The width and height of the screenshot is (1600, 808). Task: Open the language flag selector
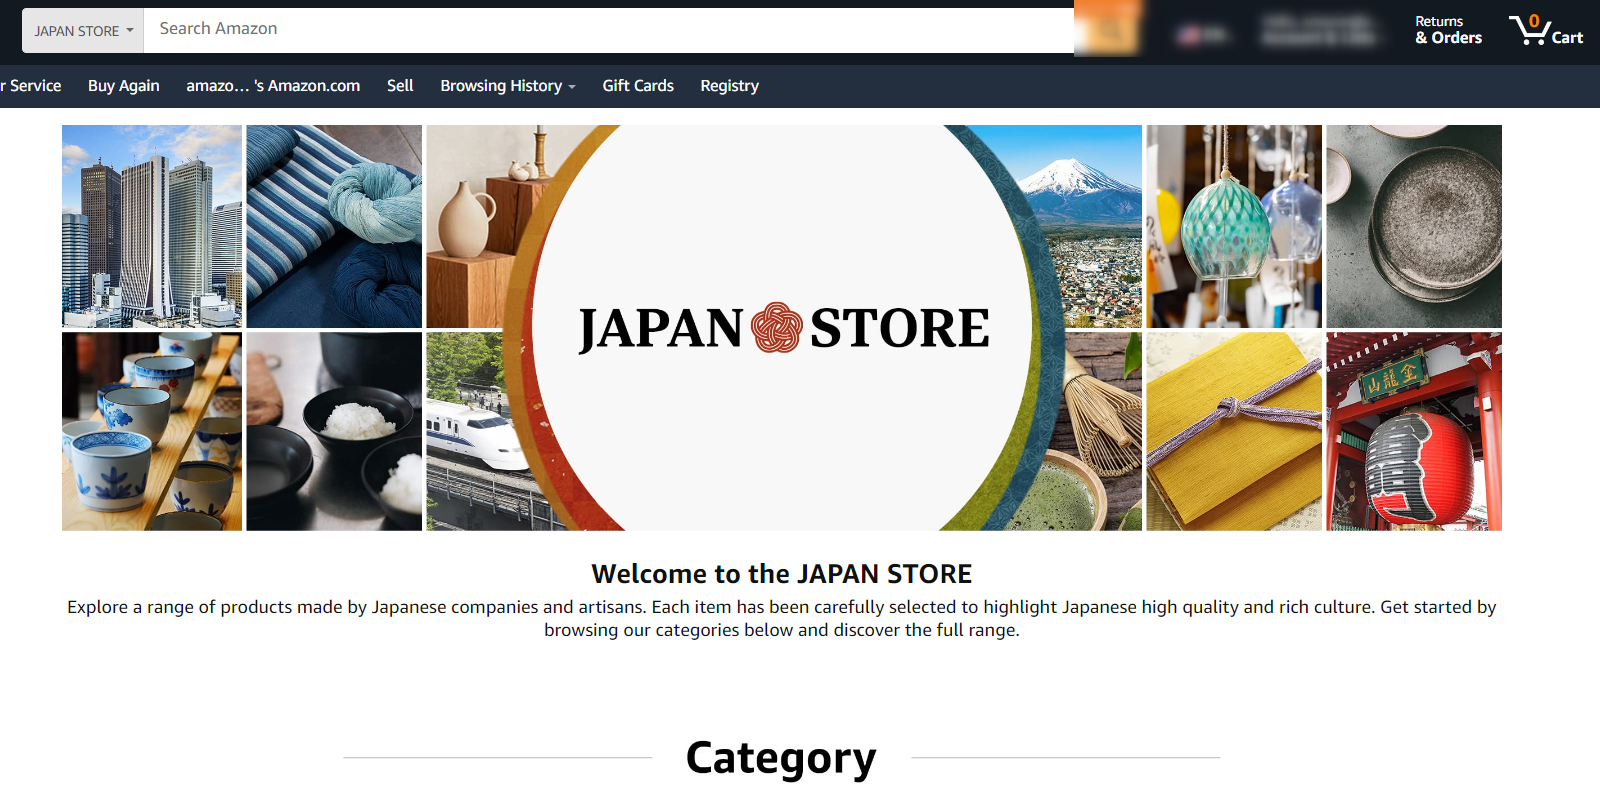click(x=1202, y=35)
